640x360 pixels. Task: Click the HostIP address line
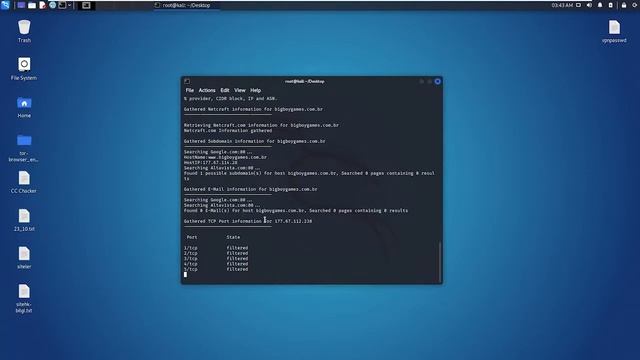211,162
